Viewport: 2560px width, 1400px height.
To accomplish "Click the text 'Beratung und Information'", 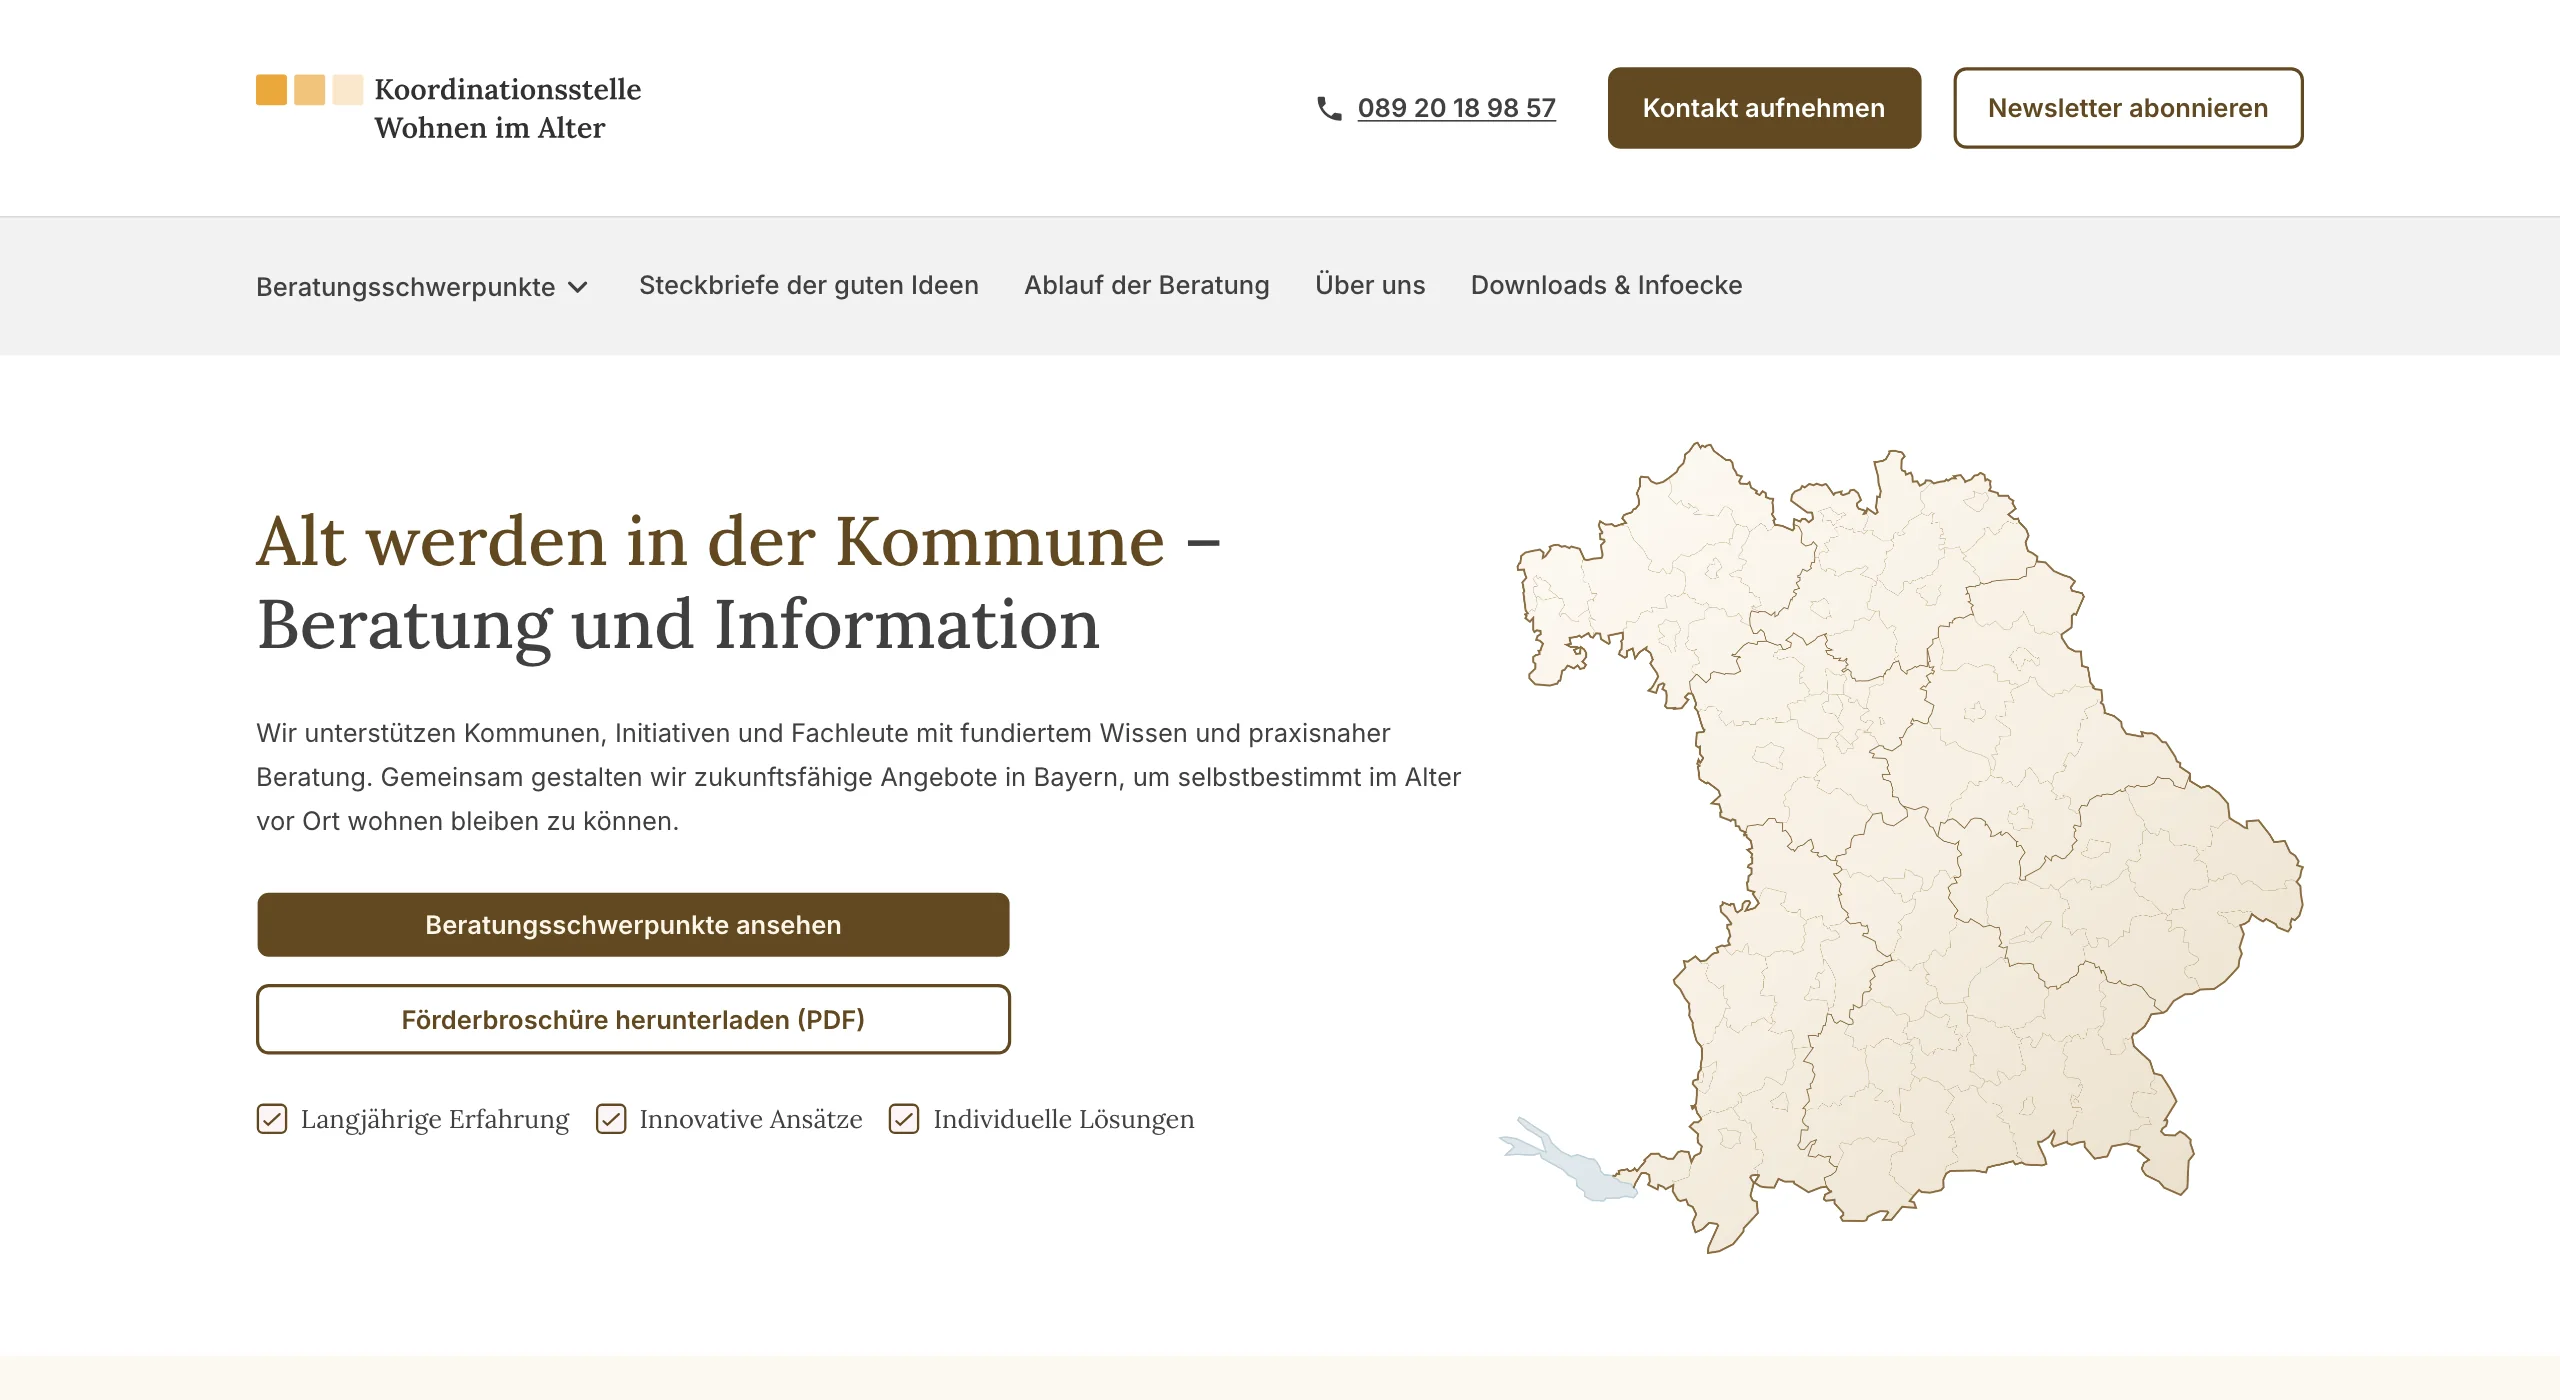I will point(678,626).
